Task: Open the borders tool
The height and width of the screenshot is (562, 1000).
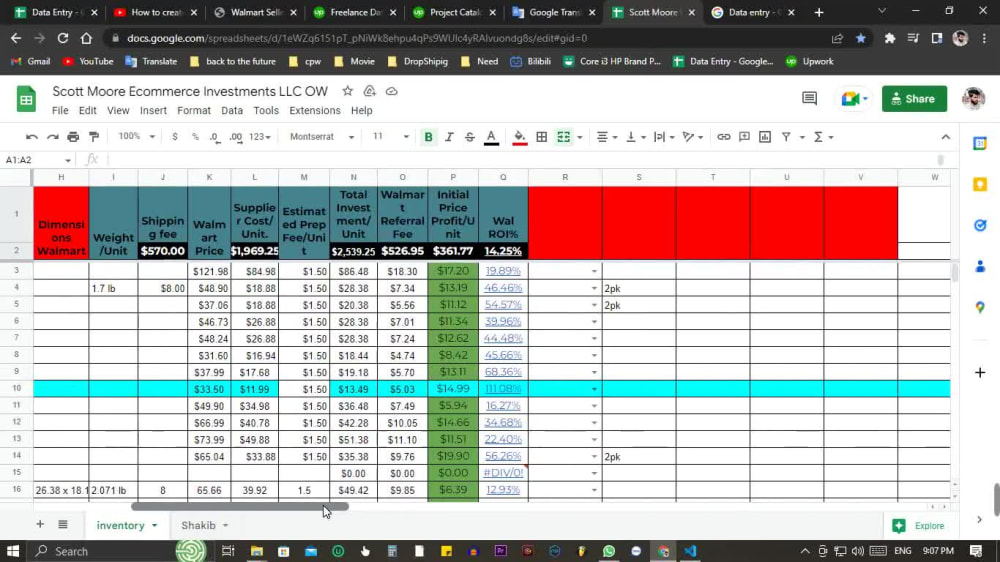Action: coord(541,137)
